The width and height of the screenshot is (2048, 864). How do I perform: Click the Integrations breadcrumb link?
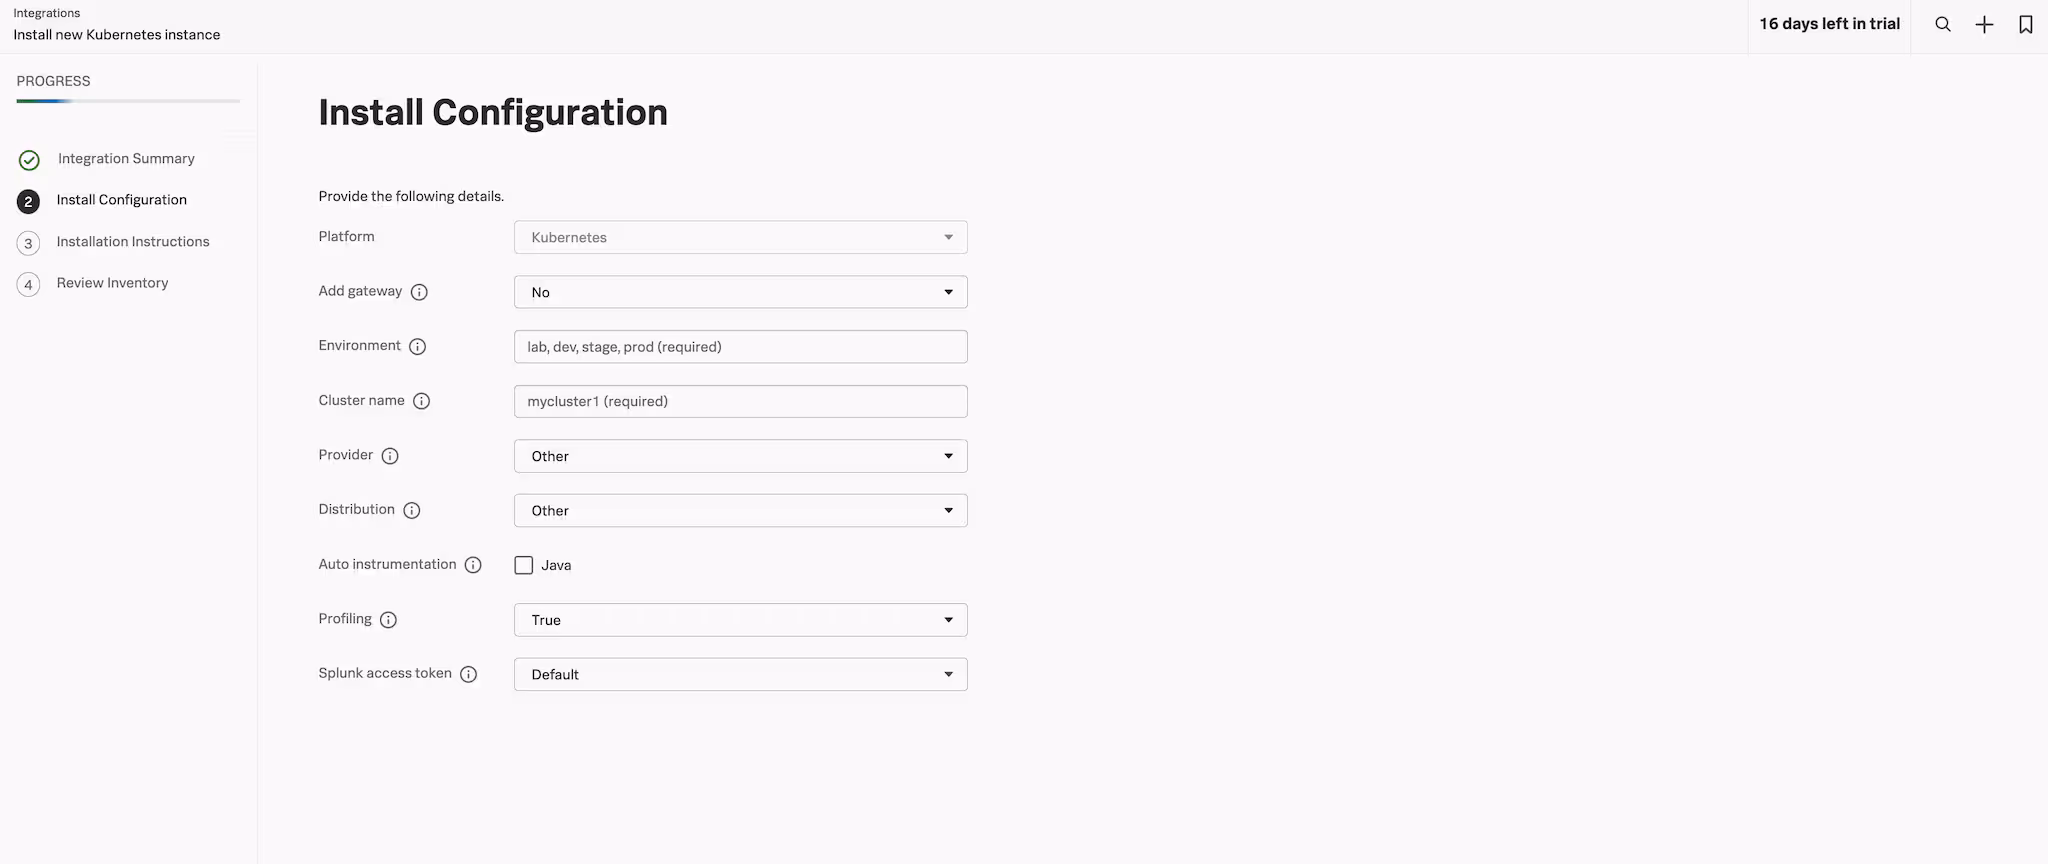point(46,13)
